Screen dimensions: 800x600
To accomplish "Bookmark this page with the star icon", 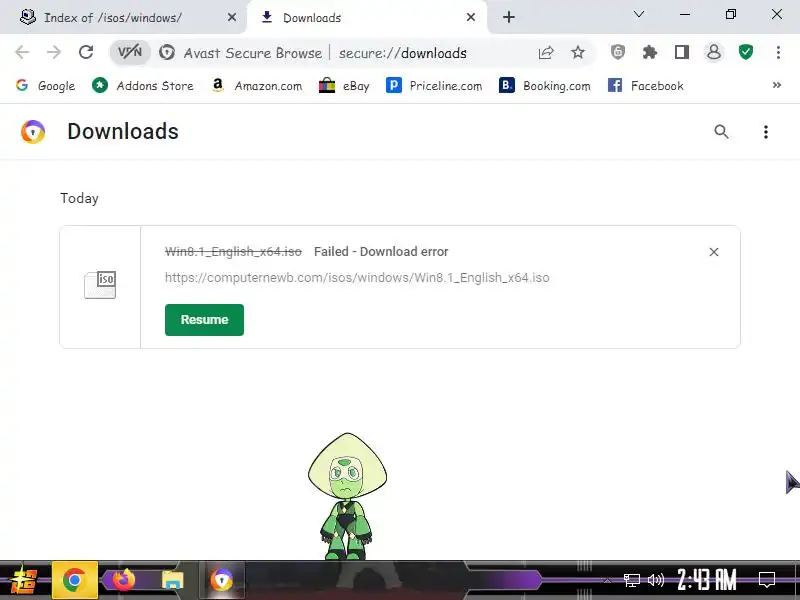I will tap(578, 52).
